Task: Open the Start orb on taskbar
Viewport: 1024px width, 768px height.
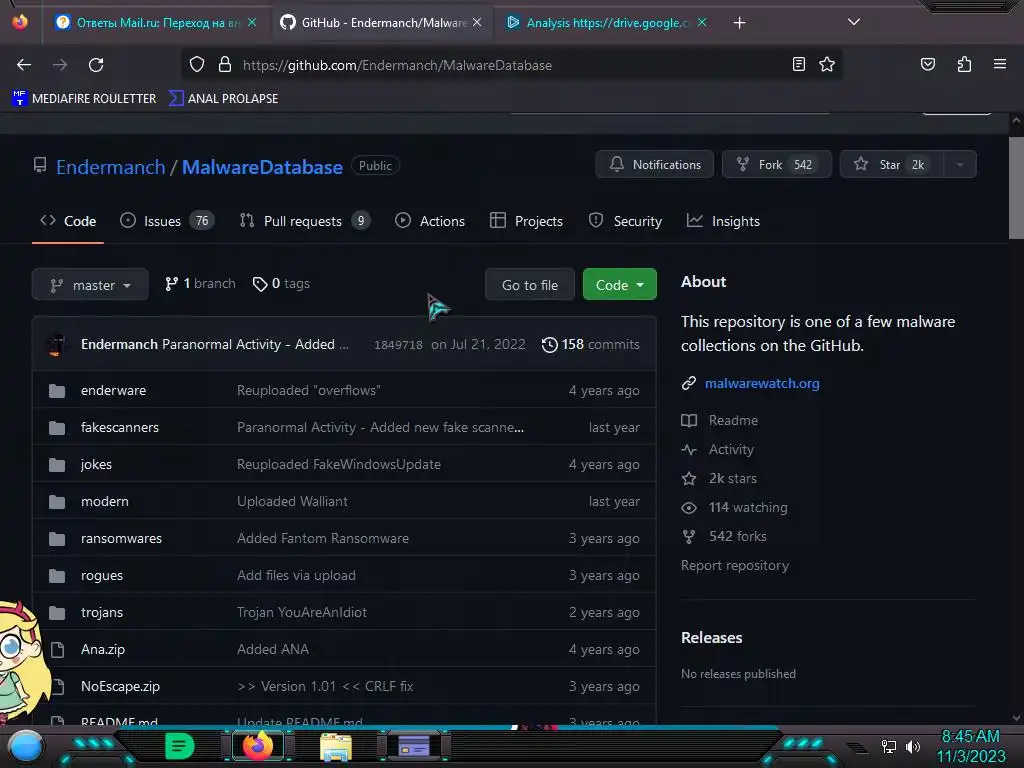Action: 25,746
